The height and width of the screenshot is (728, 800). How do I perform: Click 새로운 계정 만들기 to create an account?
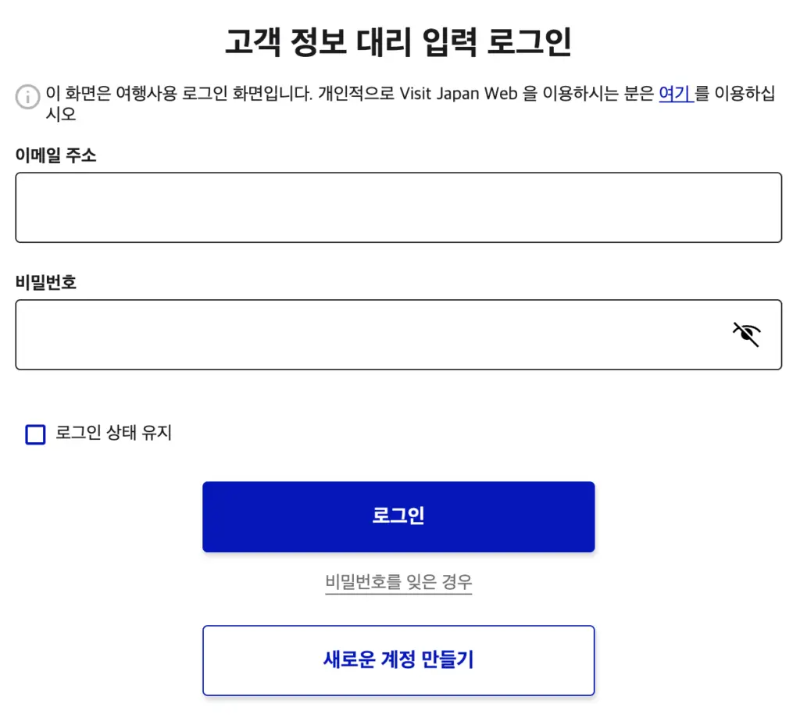click(x=398, y=660)
